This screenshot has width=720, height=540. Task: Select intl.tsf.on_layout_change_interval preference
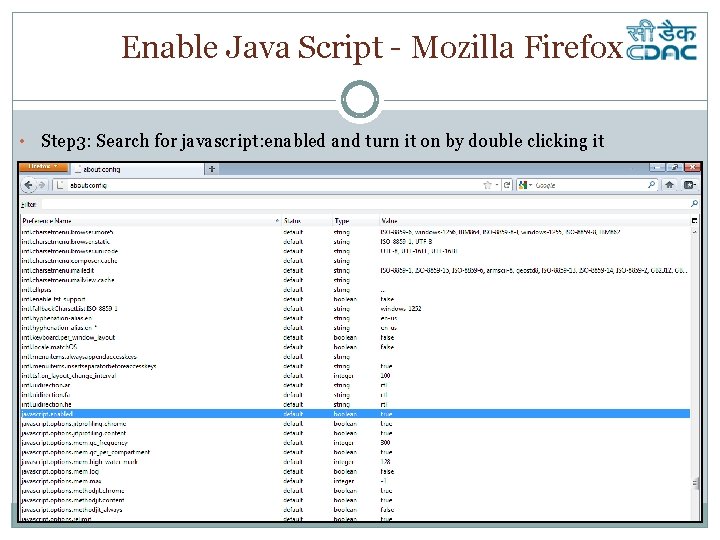pyautogui.click(x=355, y=376)
